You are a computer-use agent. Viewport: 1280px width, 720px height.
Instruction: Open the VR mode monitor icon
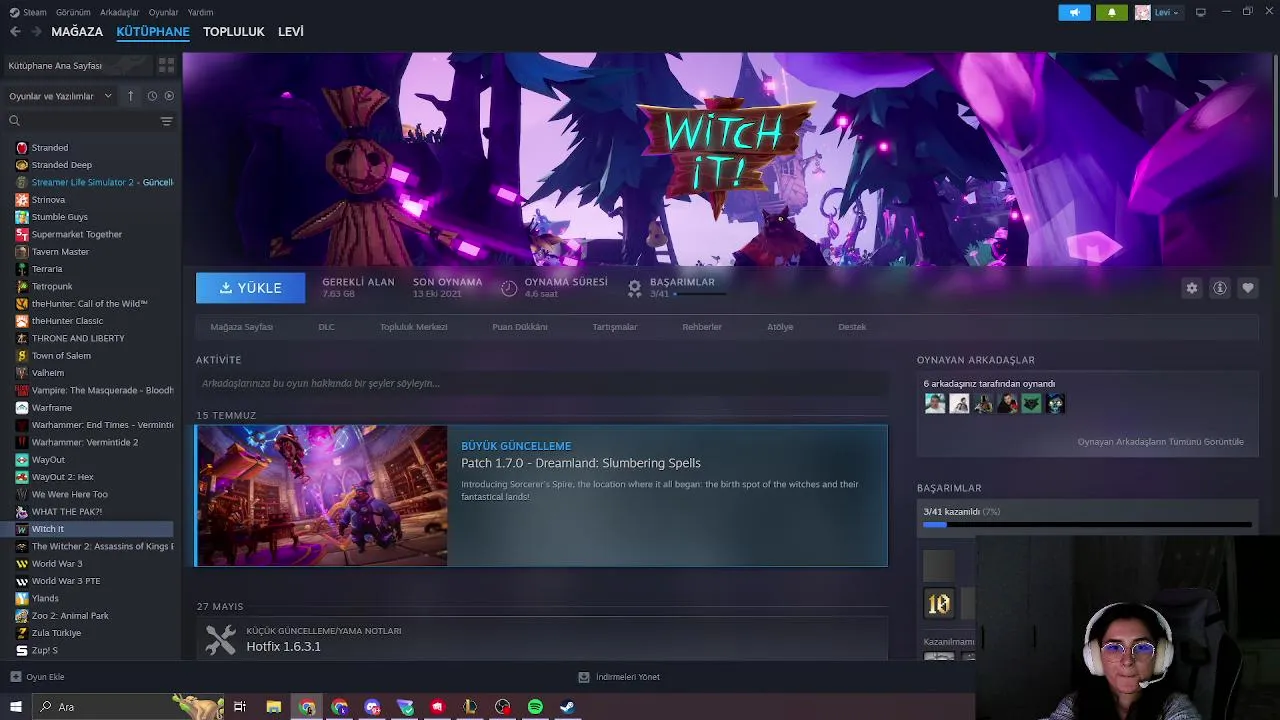pos(1201,12)
